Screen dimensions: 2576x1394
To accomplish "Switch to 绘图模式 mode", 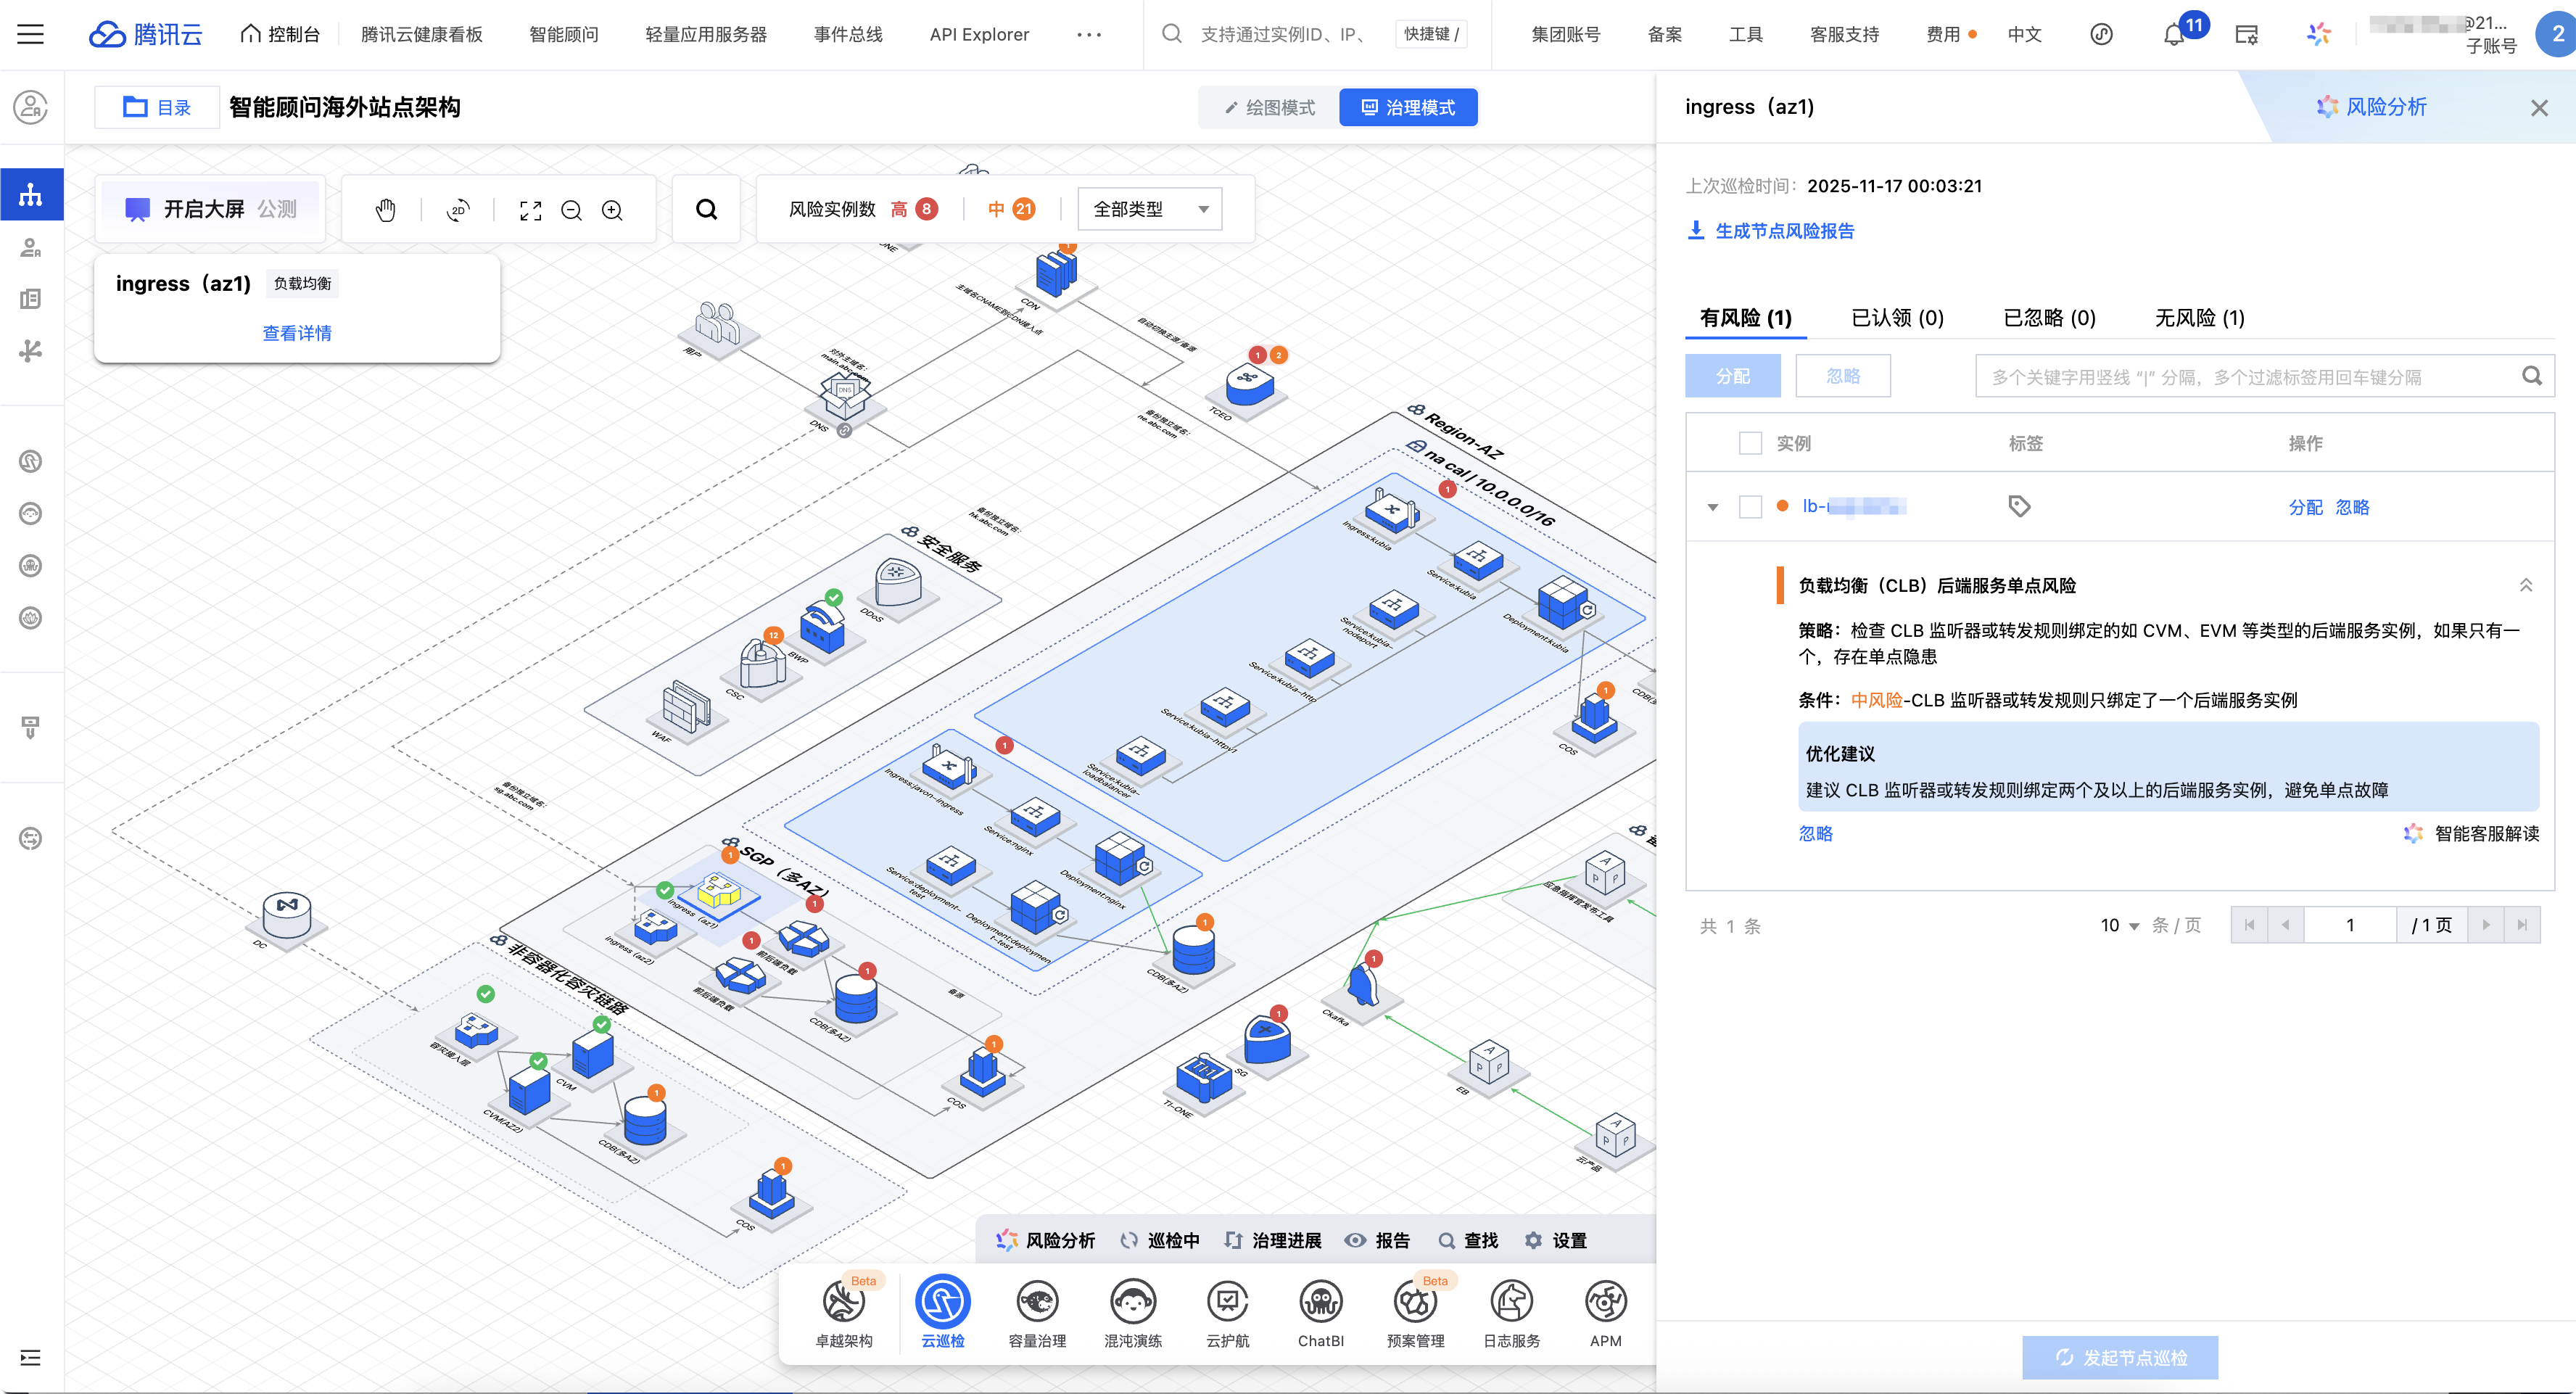I will tap(1270, 108).
